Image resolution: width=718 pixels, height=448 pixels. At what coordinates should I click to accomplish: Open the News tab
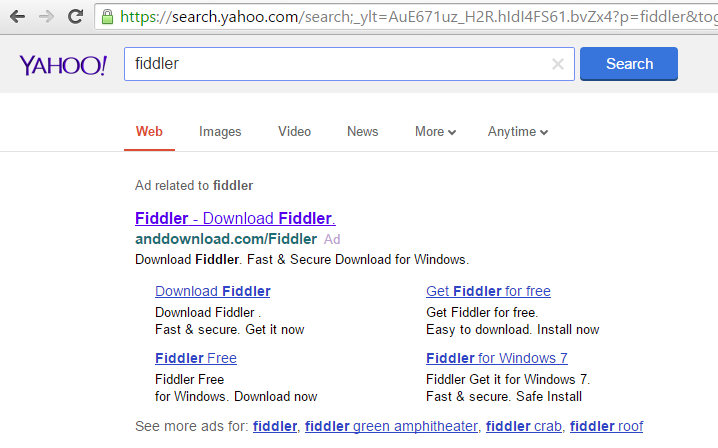point(362,131)
